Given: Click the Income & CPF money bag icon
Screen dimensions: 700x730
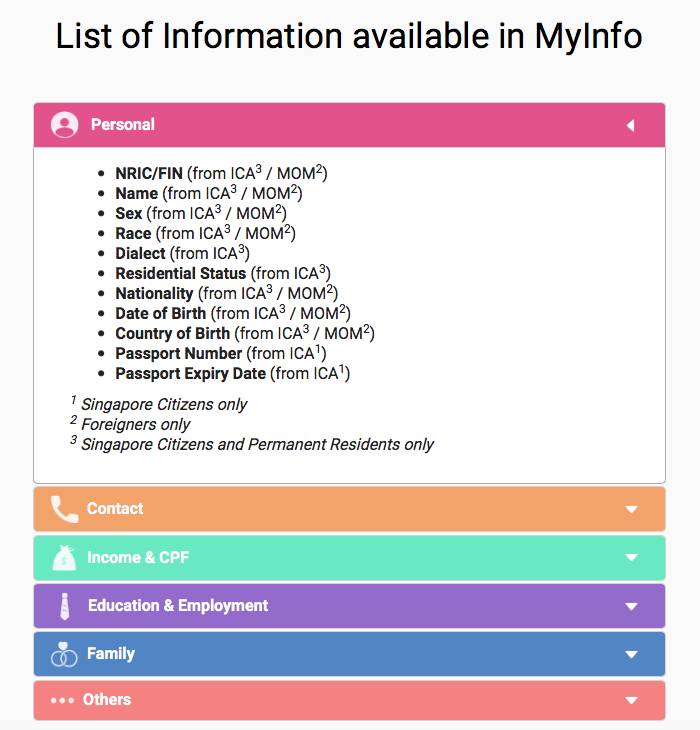Looking at the screenshot, I should (x=65, y=558).
